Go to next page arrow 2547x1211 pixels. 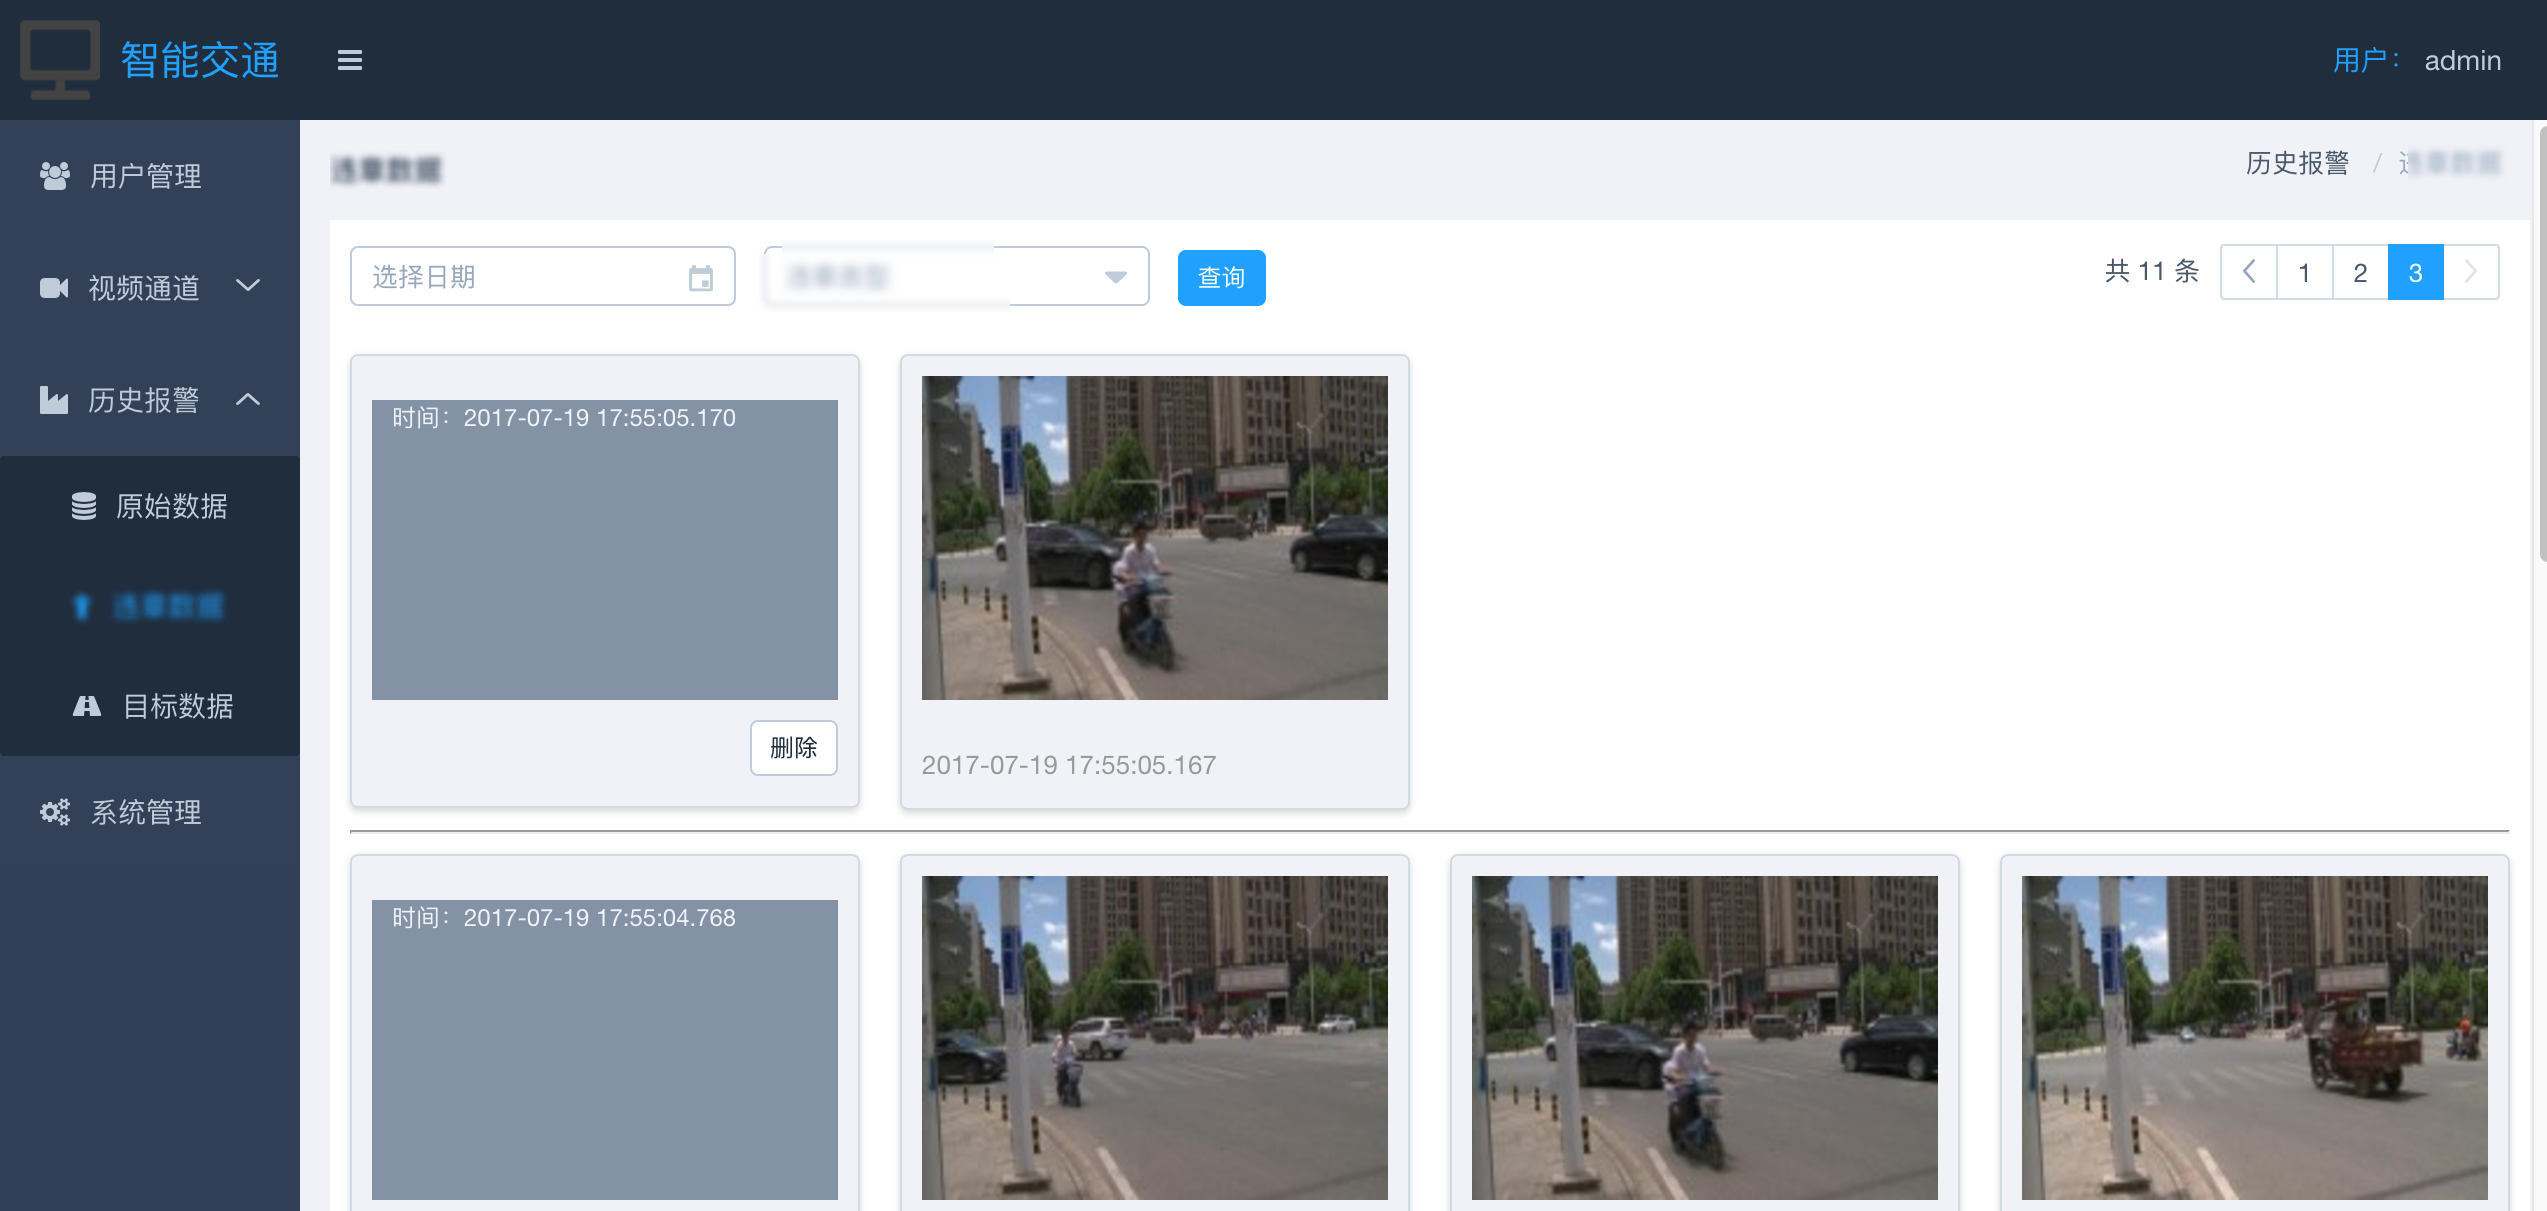click(2471, 272)
